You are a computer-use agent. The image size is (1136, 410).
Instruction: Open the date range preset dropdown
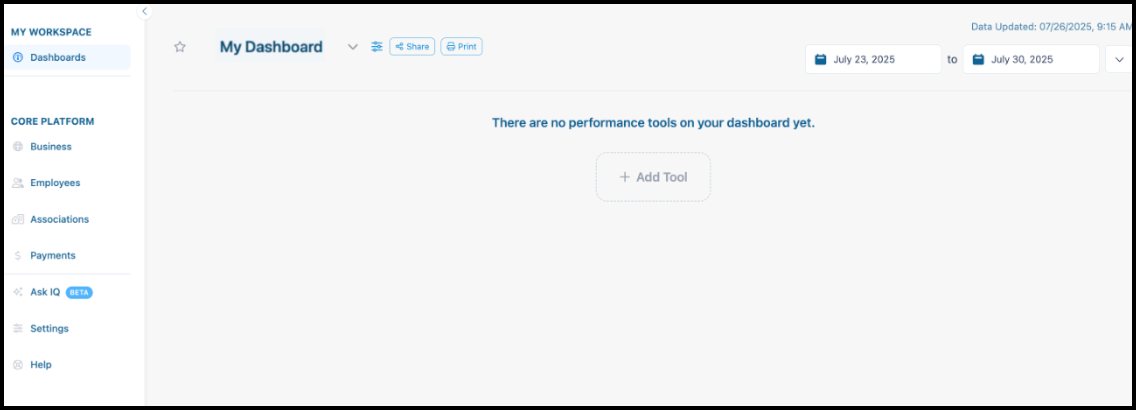1118,60
